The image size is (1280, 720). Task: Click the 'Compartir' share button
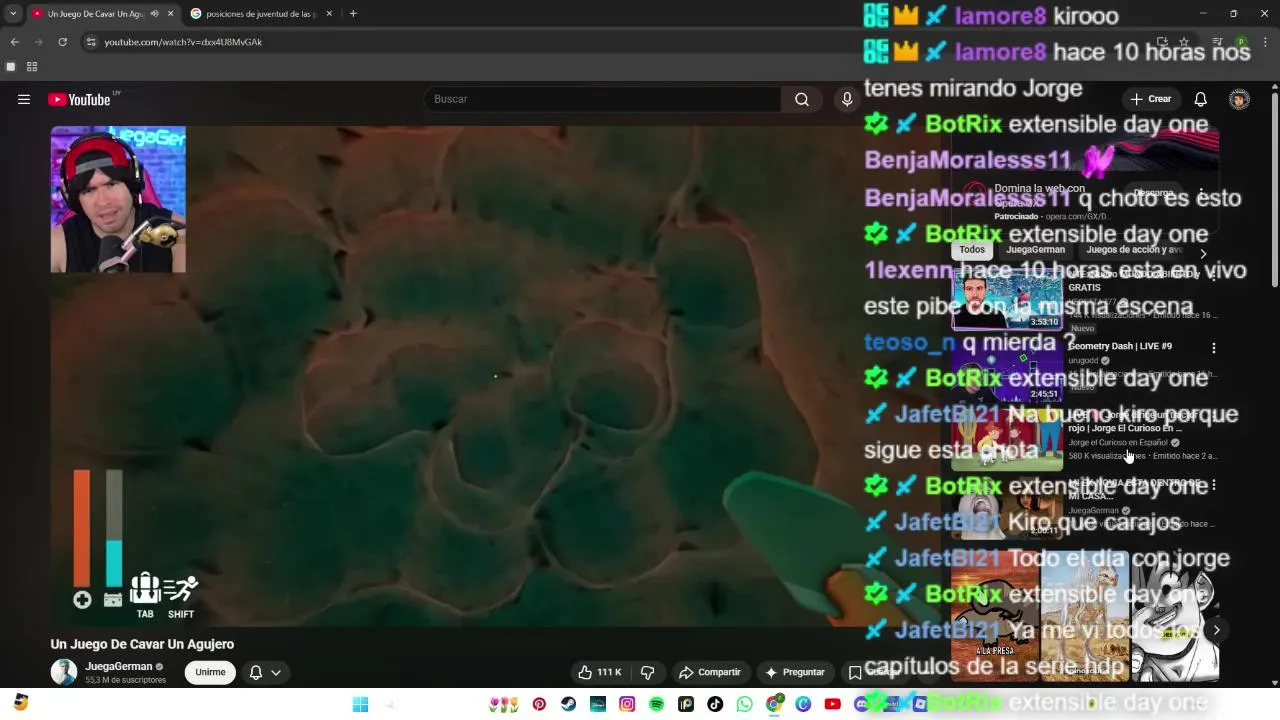[710, 672]
